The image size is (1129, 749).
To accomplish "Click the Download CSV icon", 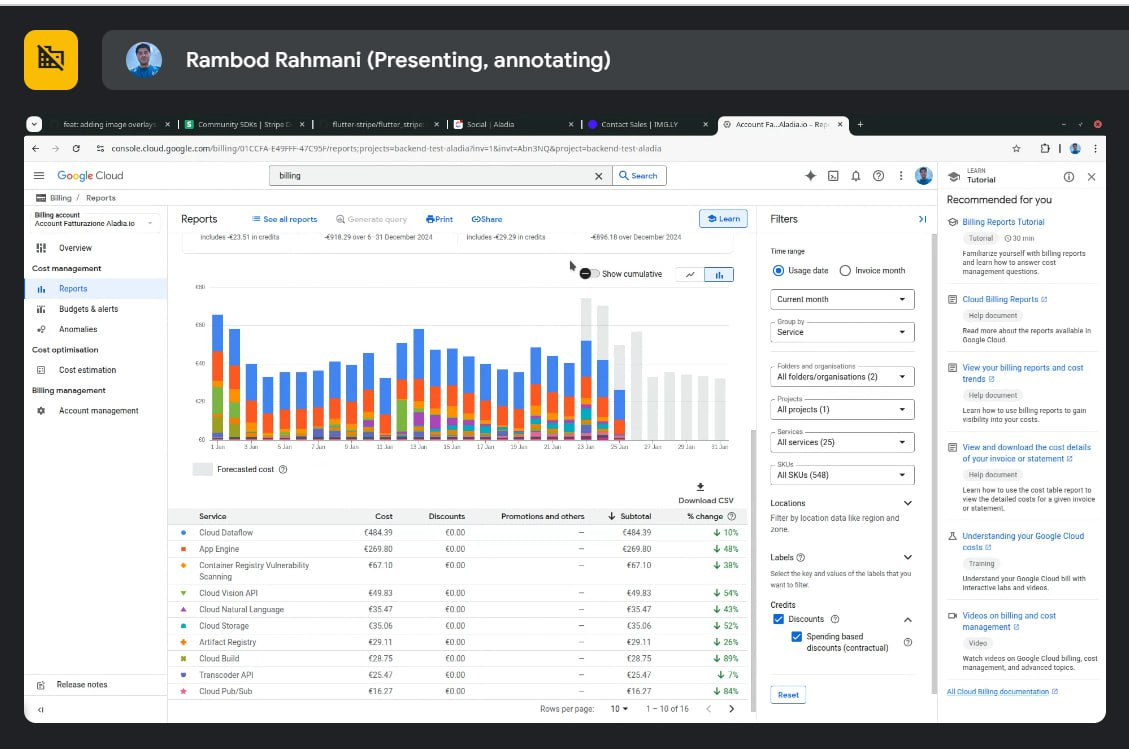I will coord(701,487).
